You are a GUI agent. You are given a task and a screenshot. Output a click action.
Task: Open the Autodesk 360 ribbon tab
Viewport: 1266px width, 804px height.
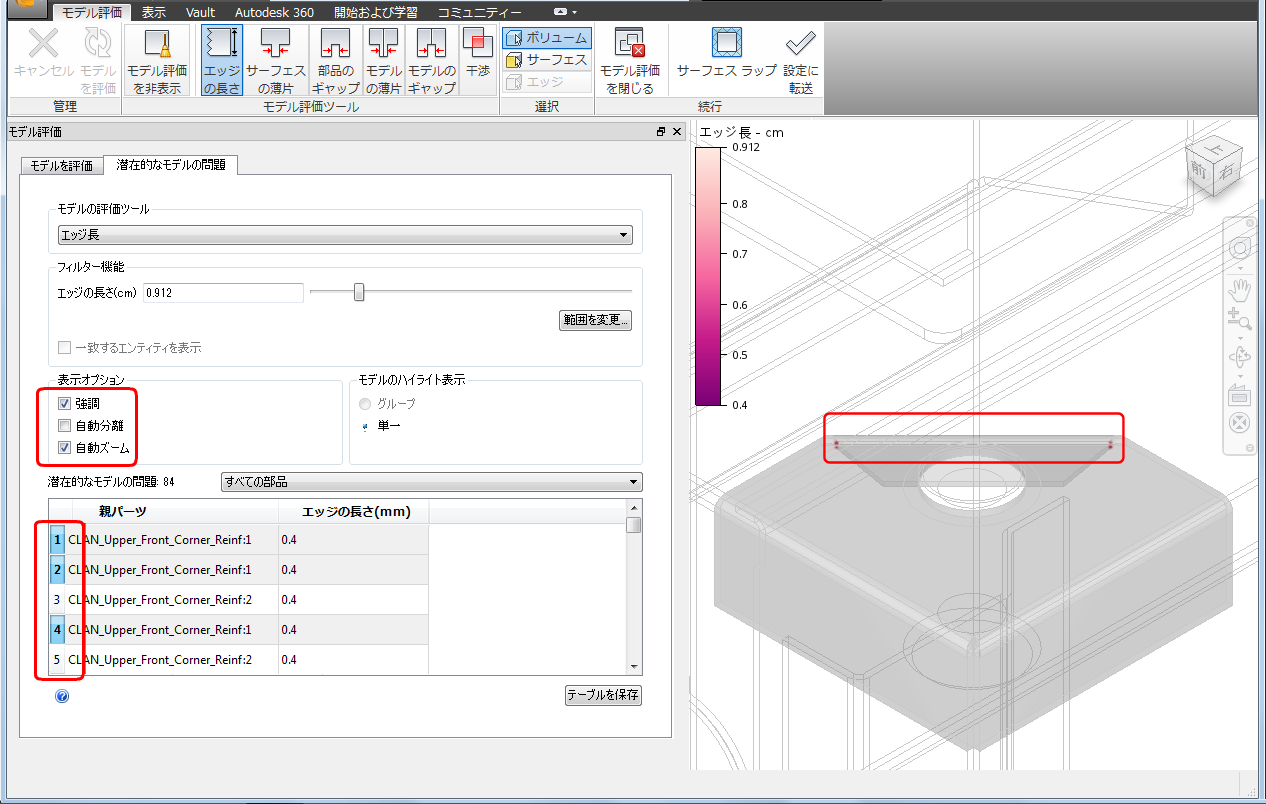[x=272, y=12]
